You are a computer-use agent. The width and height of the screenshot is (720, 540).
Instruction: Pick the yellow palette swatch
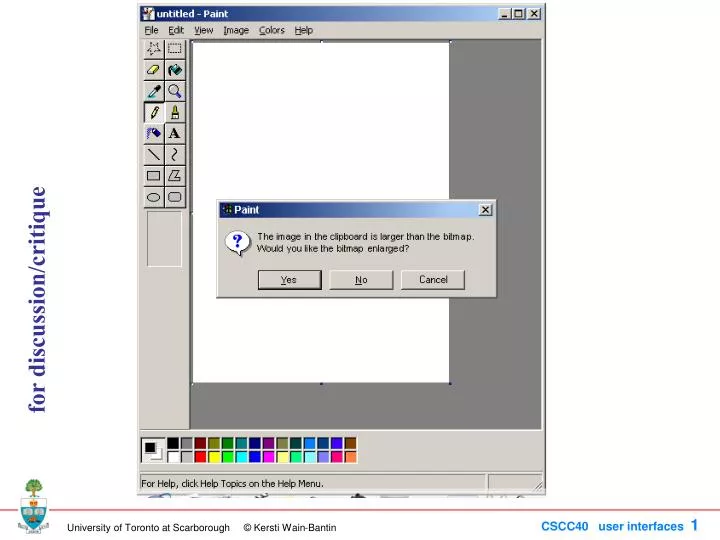point(214,456)
